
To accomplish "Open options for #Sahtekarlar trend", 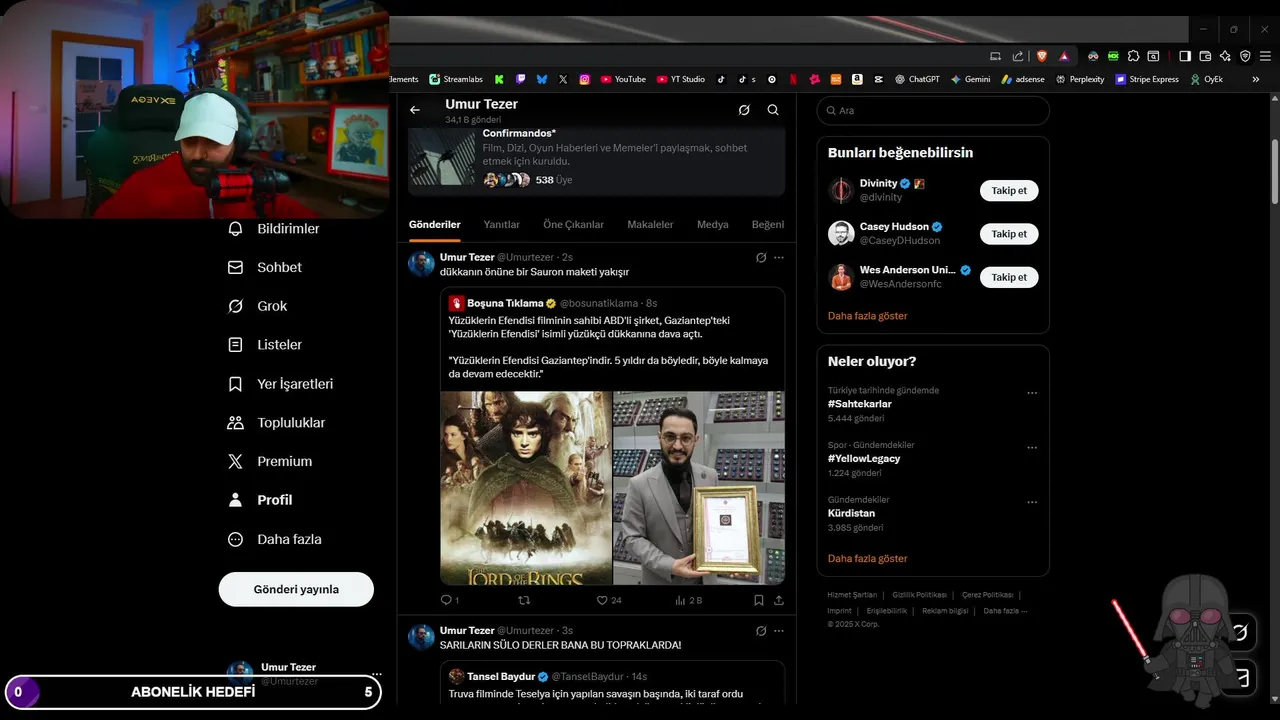I will tap(1032, 393).
